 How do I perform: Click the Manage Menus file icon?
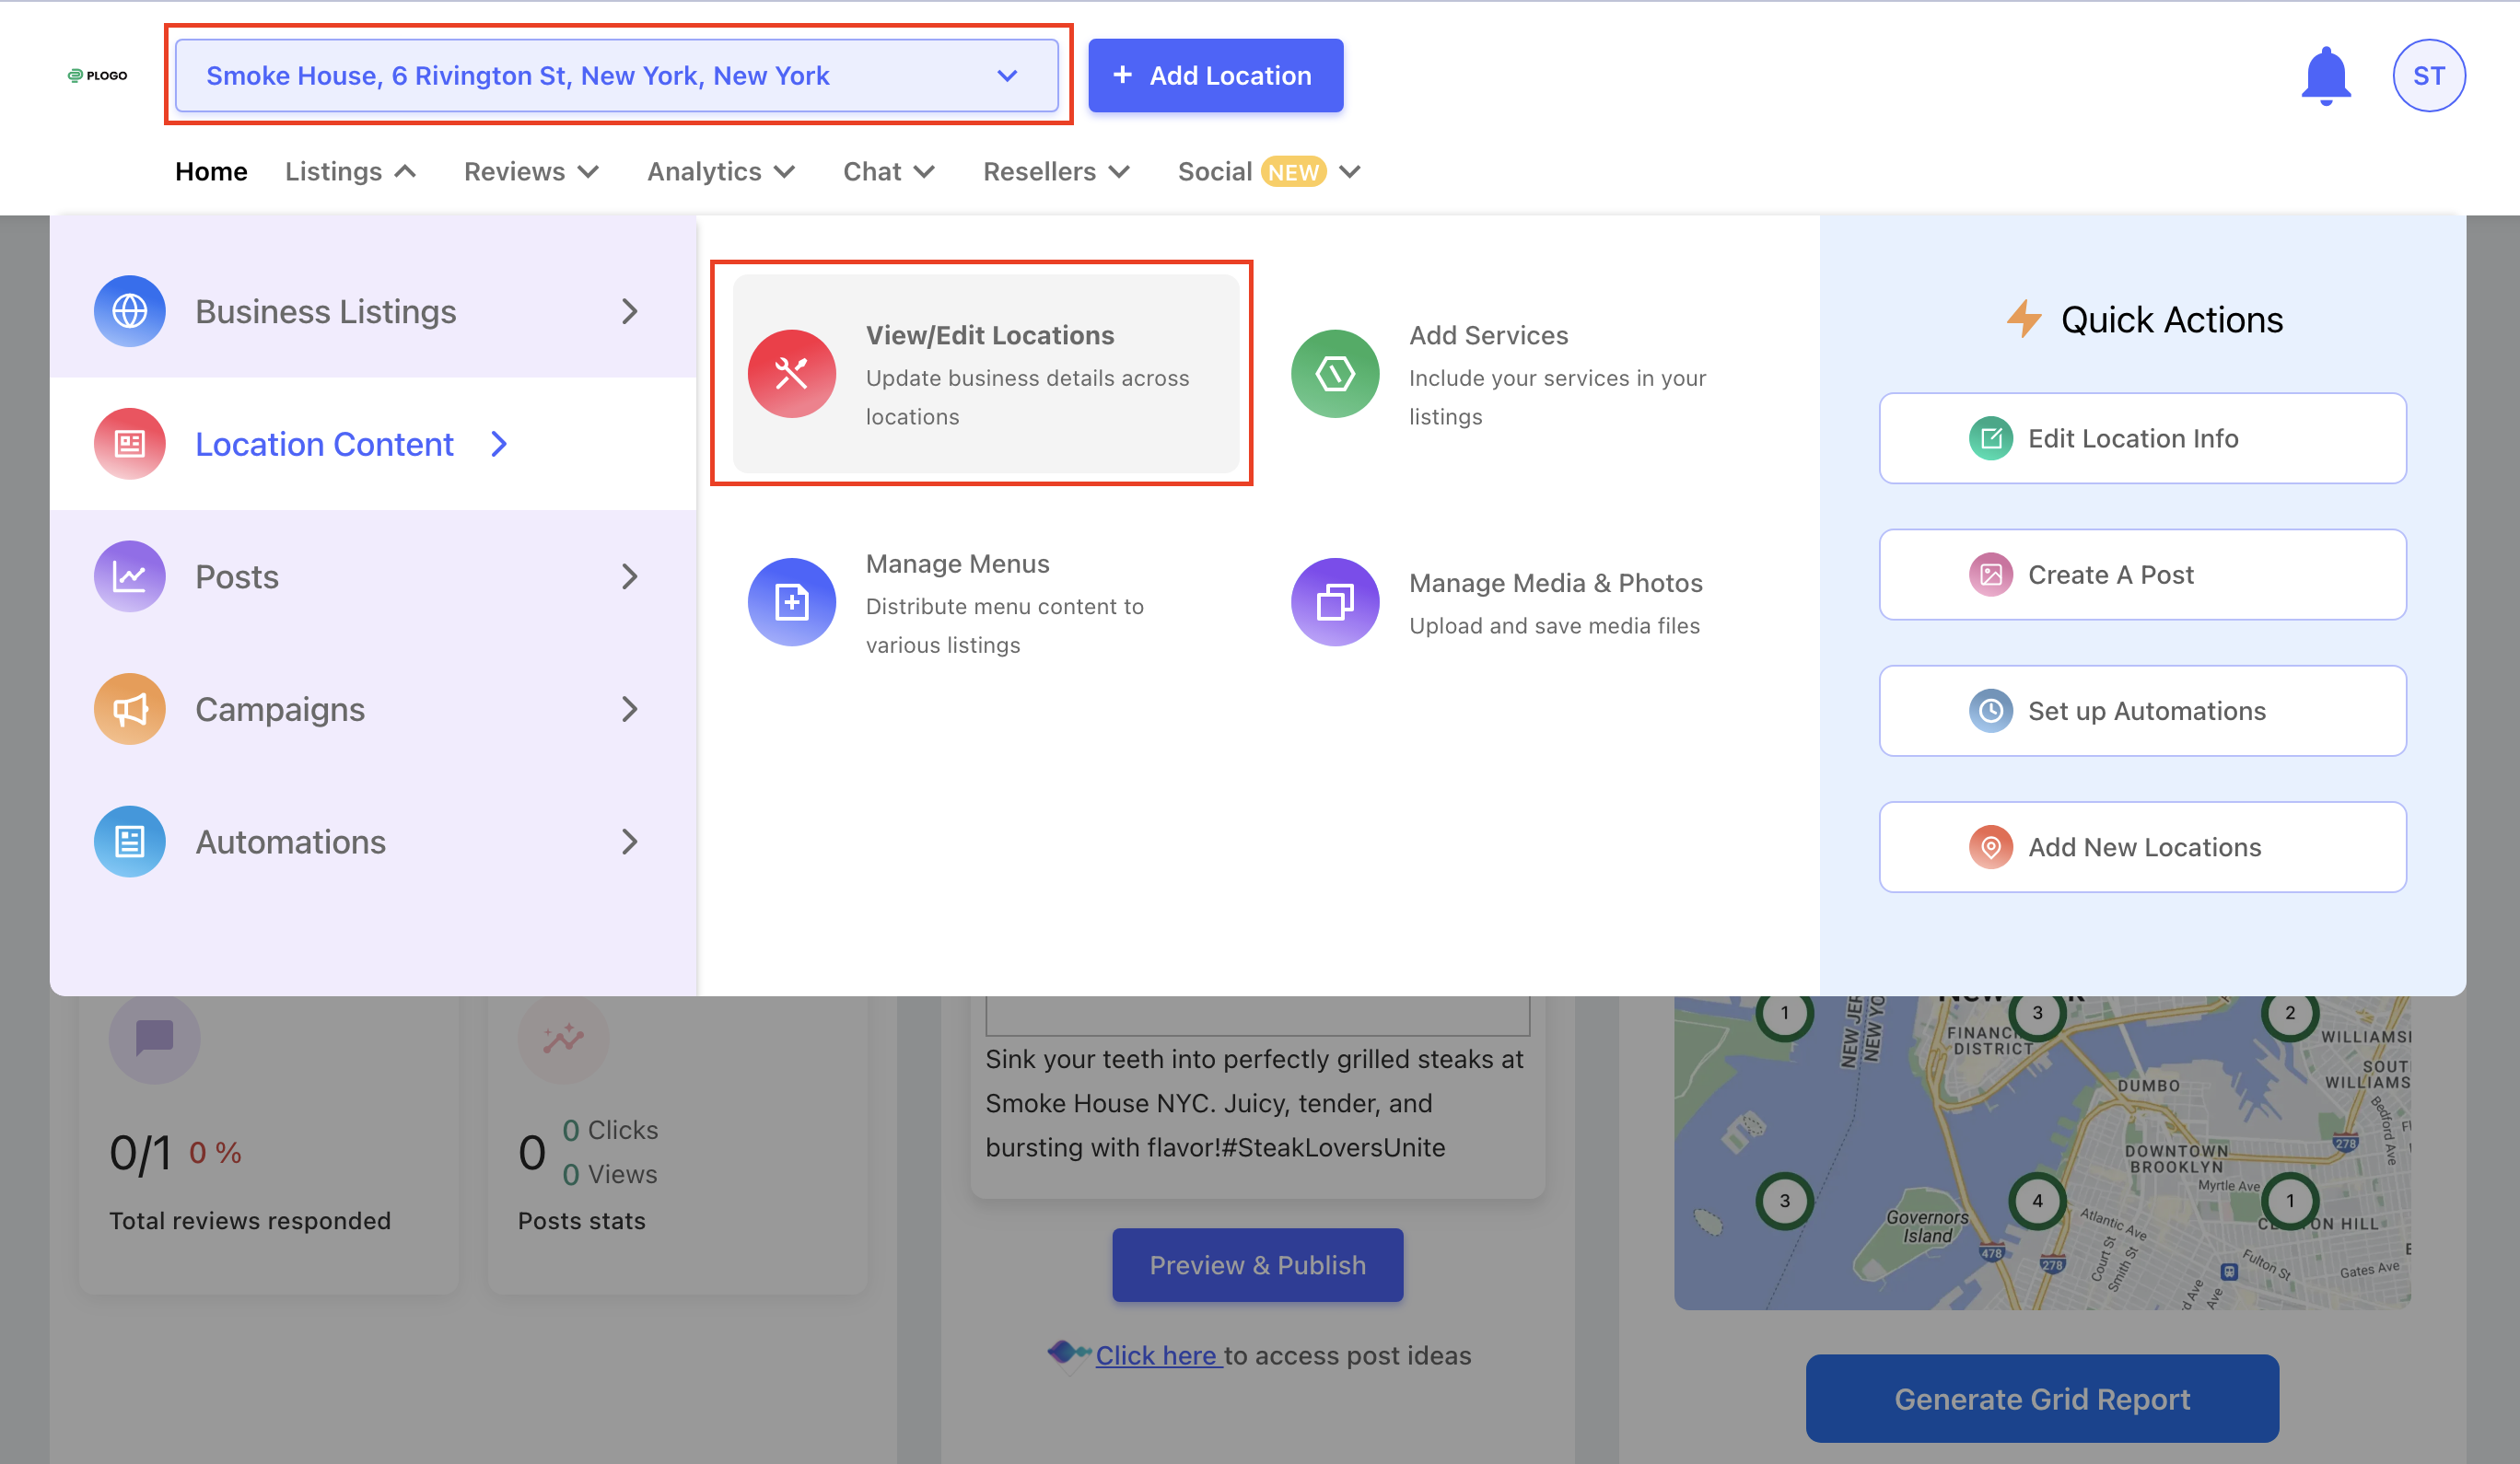click(792, 602)
